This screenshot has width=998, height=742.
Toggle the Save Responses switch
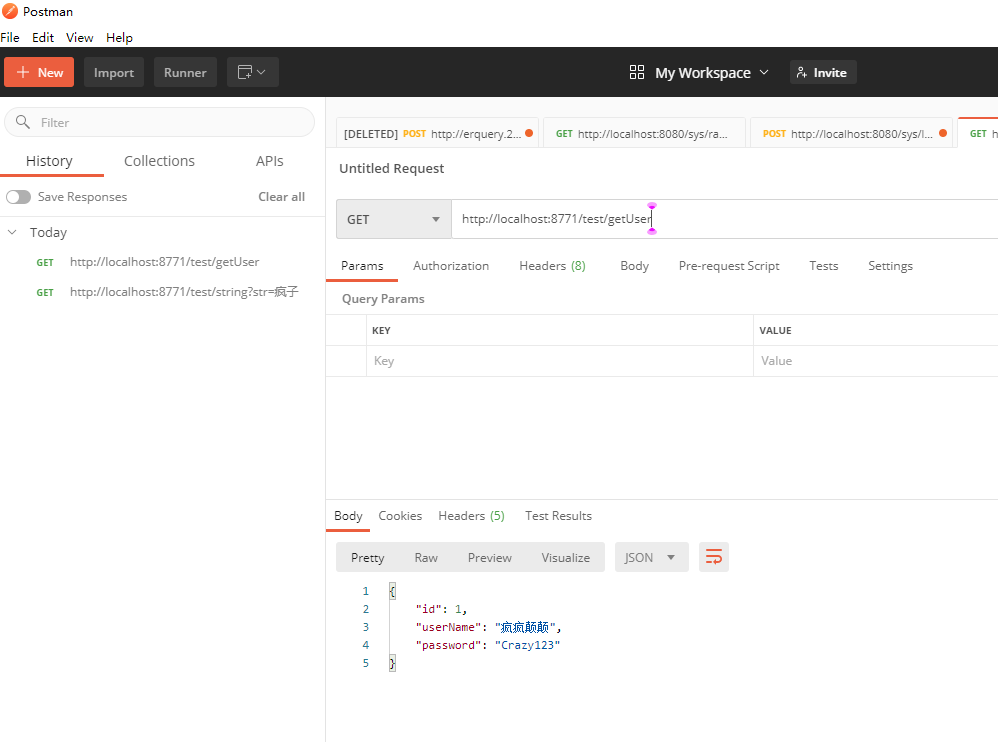pyautogui.click(x=18, y=197)
